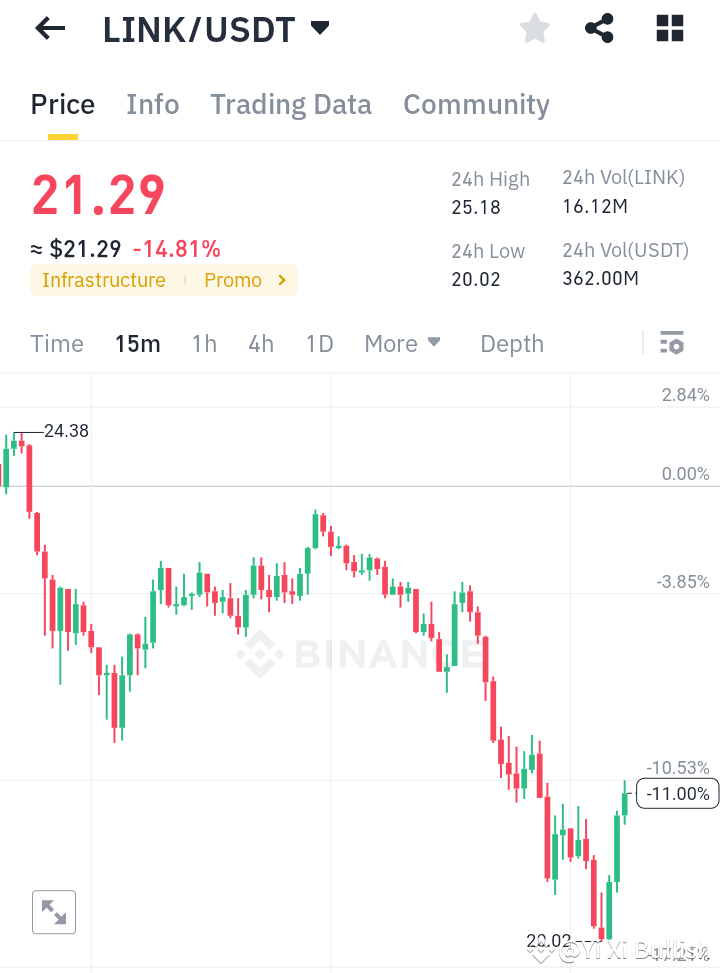This screenshot has width=720, height=973.
Task: Select the Time chart display option
Action: pyautogui.click(x=57, y=343)
